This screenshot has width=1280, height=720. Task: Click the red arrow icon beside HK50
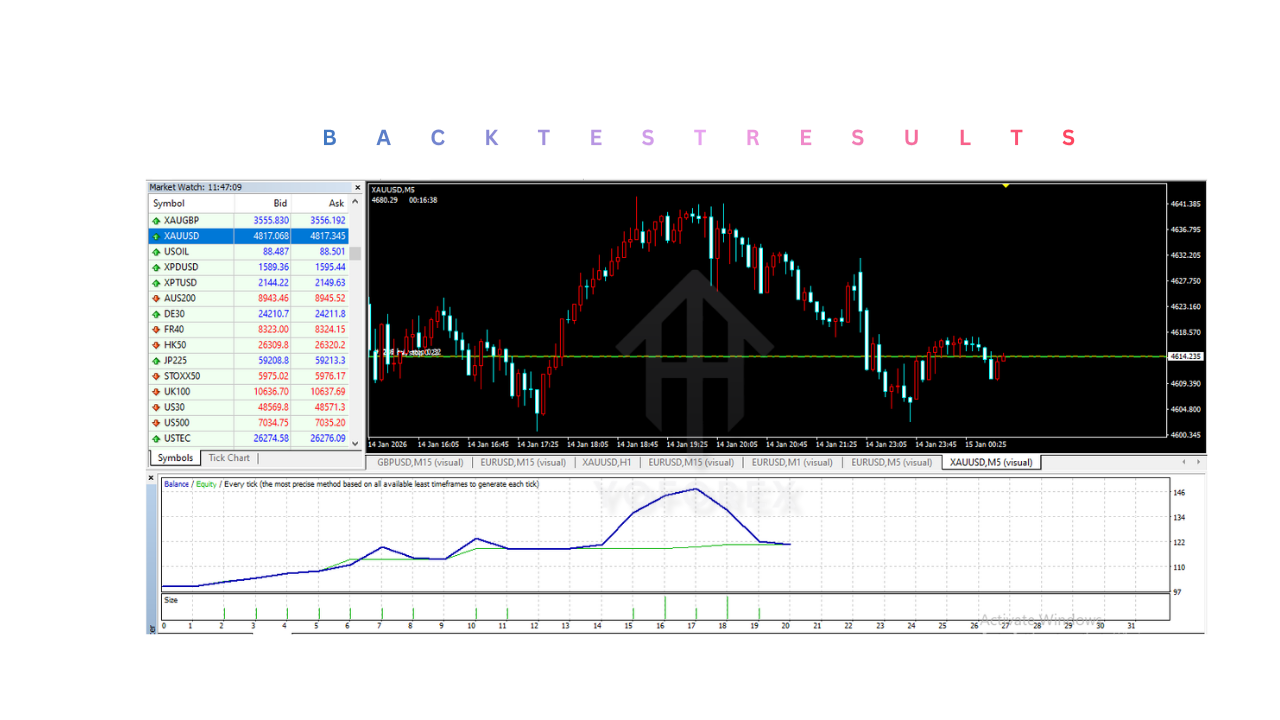[x=156, y=345]
